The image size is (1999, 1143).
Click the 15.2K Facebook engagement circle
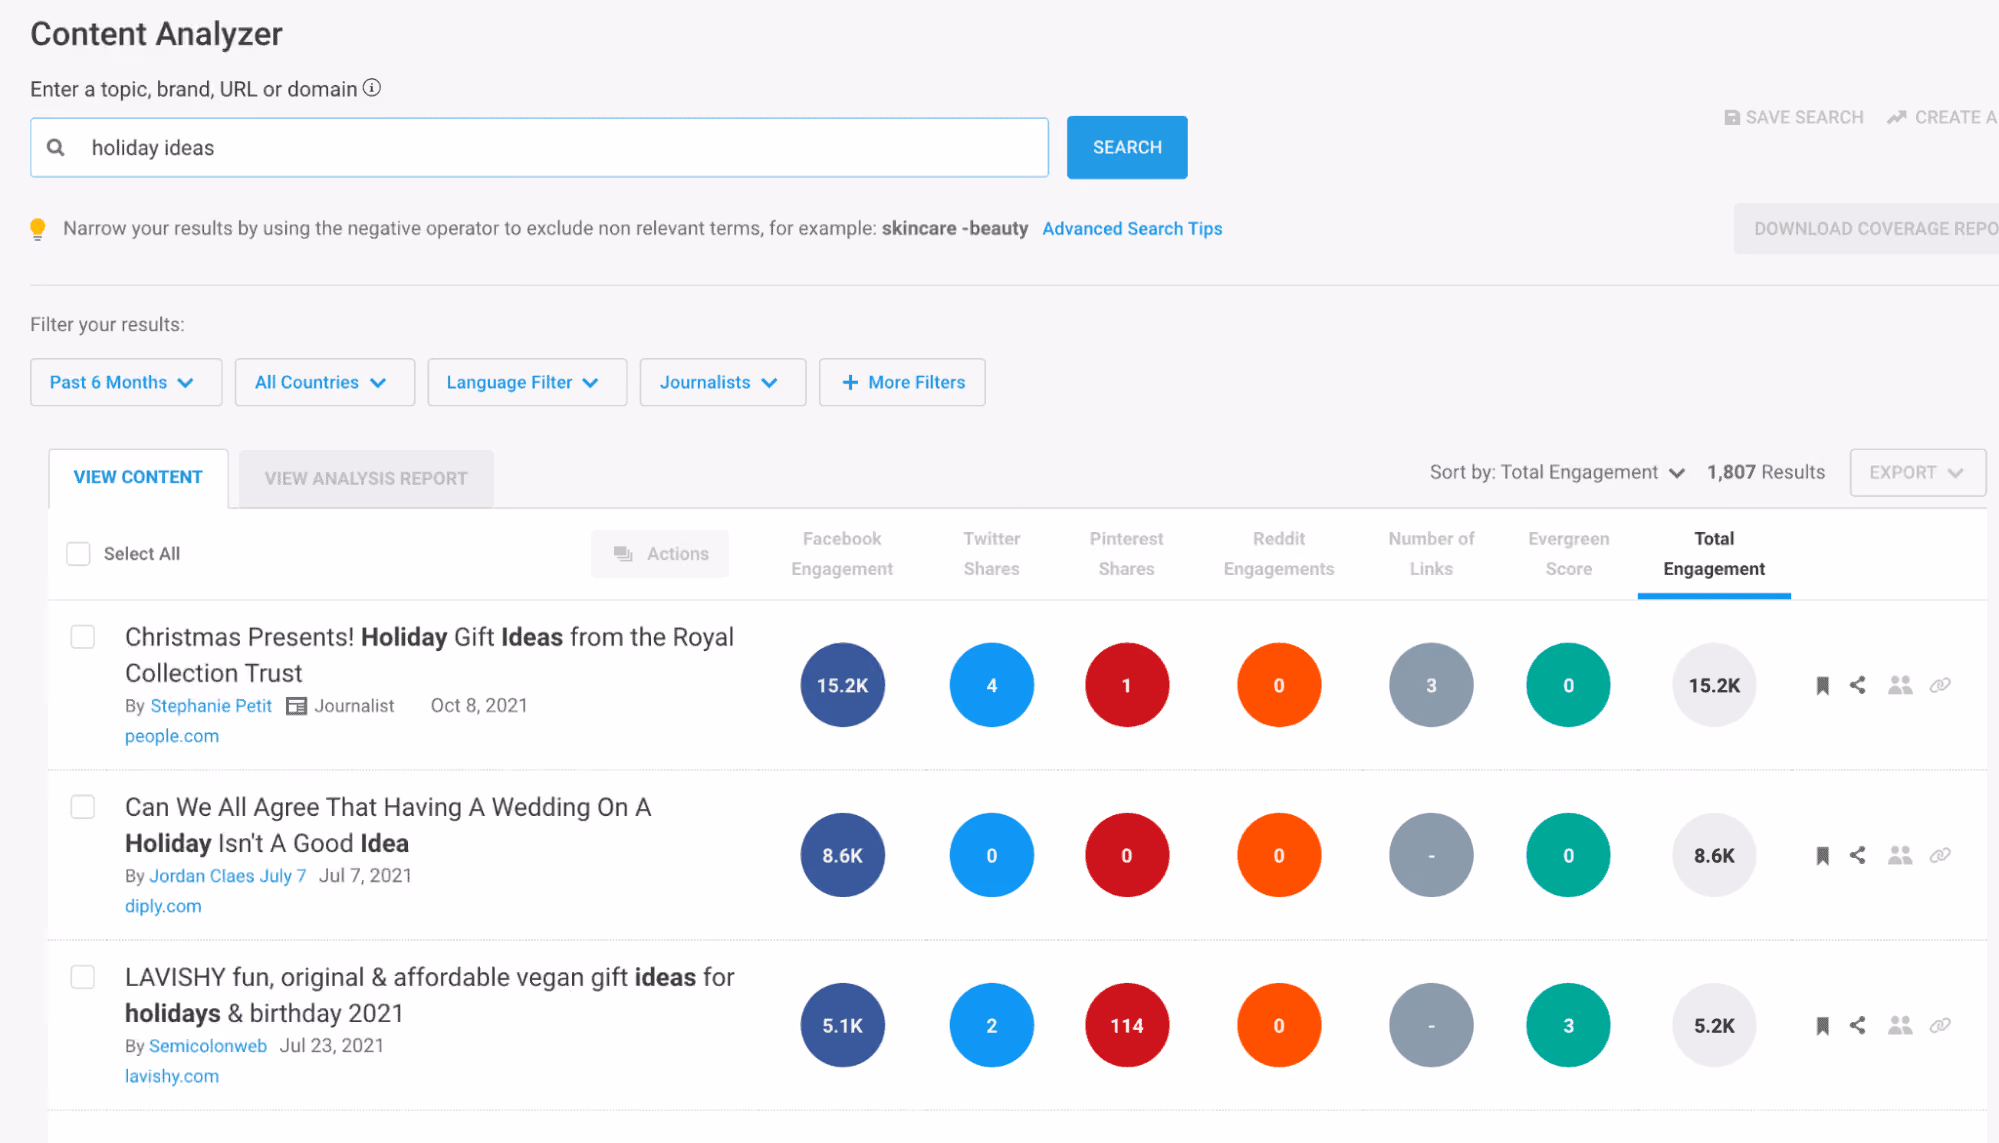843,685
